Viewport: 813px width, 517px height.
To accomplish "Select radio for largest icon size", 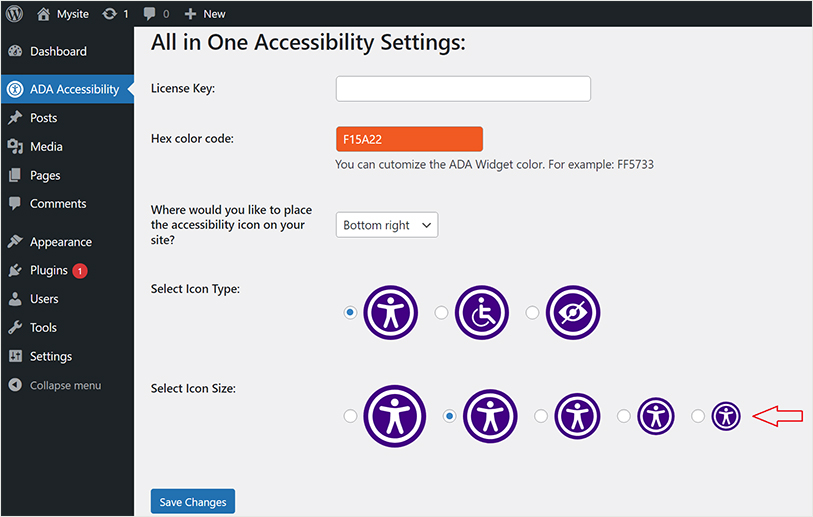I will (x=350, y=416).
